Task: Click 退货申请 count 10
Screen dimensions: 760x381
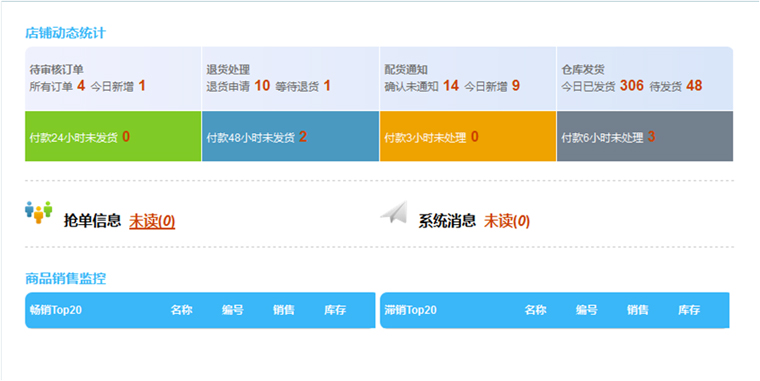Action: click(x=262, y=86)
